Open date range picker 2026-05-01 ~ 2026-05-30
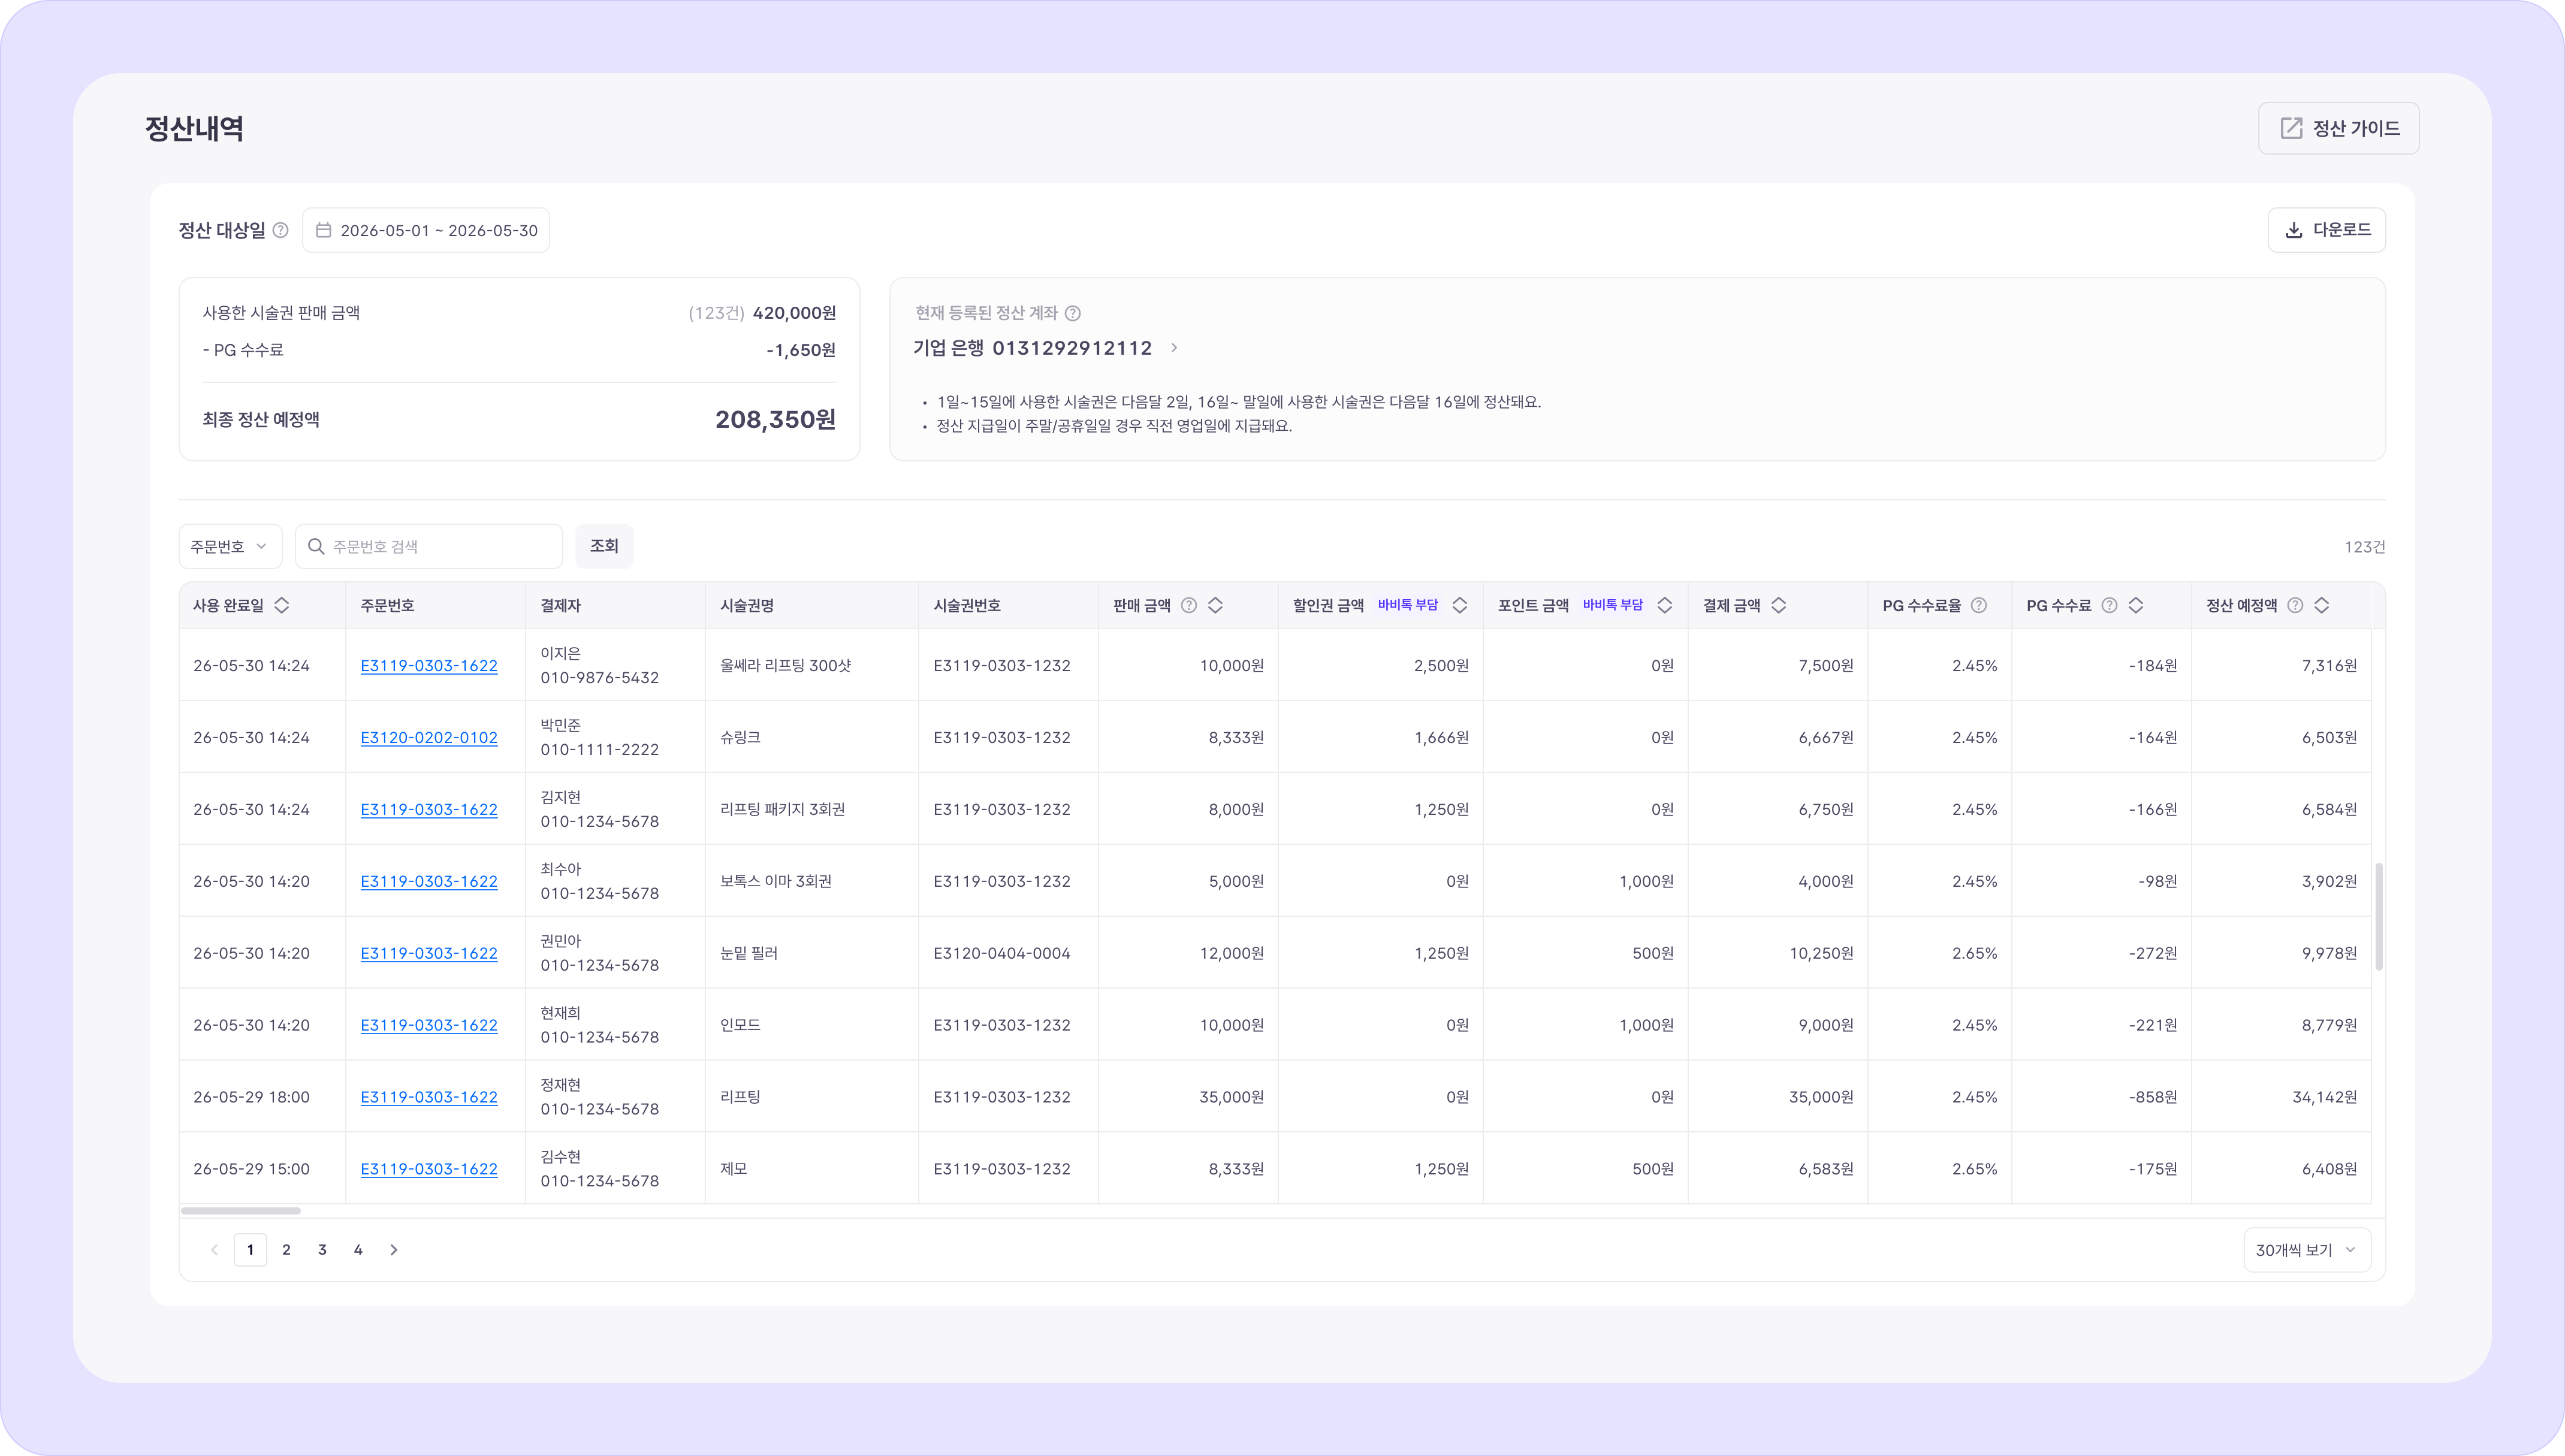This screenshot has width=2565, height=1456. [x=426, y=230]
